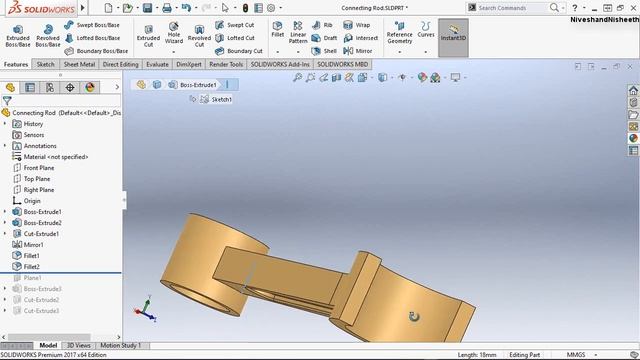Open the SOLIDWORKS menu flyout arrow
Image resolution: width=640 pixels, height=360 pixels.
click(x=83, y=8)
